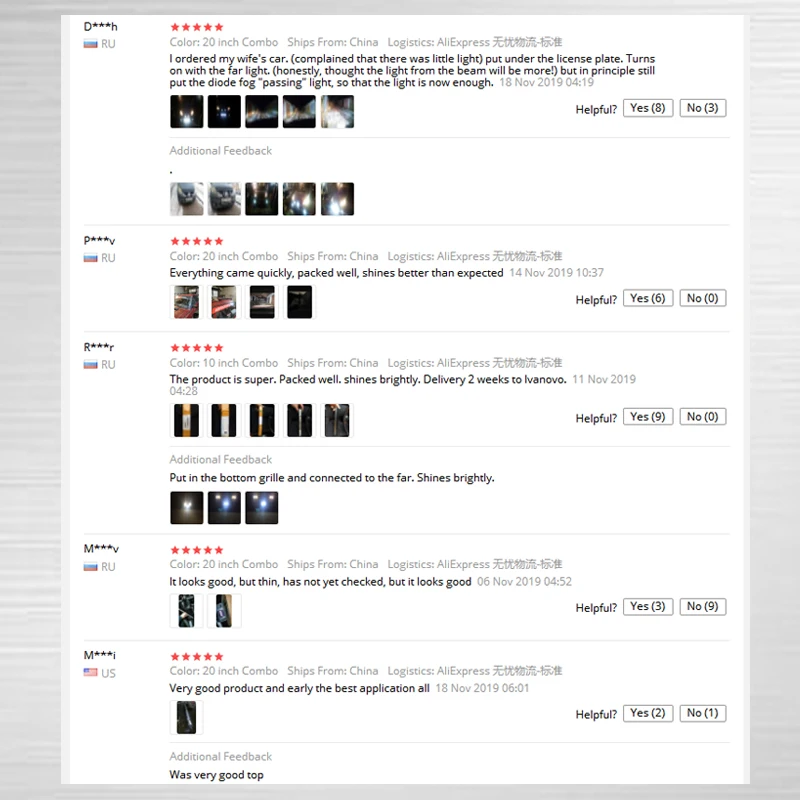Image resolution: width=800 pixels, height=800 pixels.
Task: Open first yellow-box photo in R***r's review
Action: (x=187, y=420)
